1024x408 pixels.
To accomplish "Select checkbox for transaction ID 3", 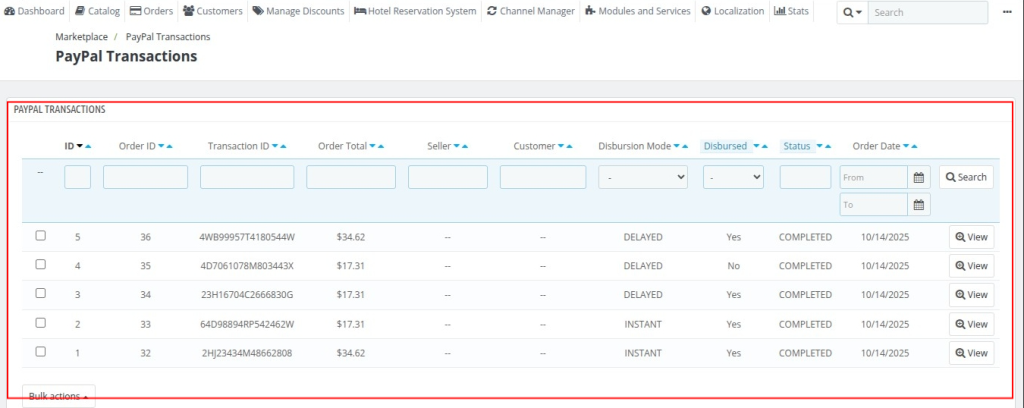I will [x=40, y=293].
